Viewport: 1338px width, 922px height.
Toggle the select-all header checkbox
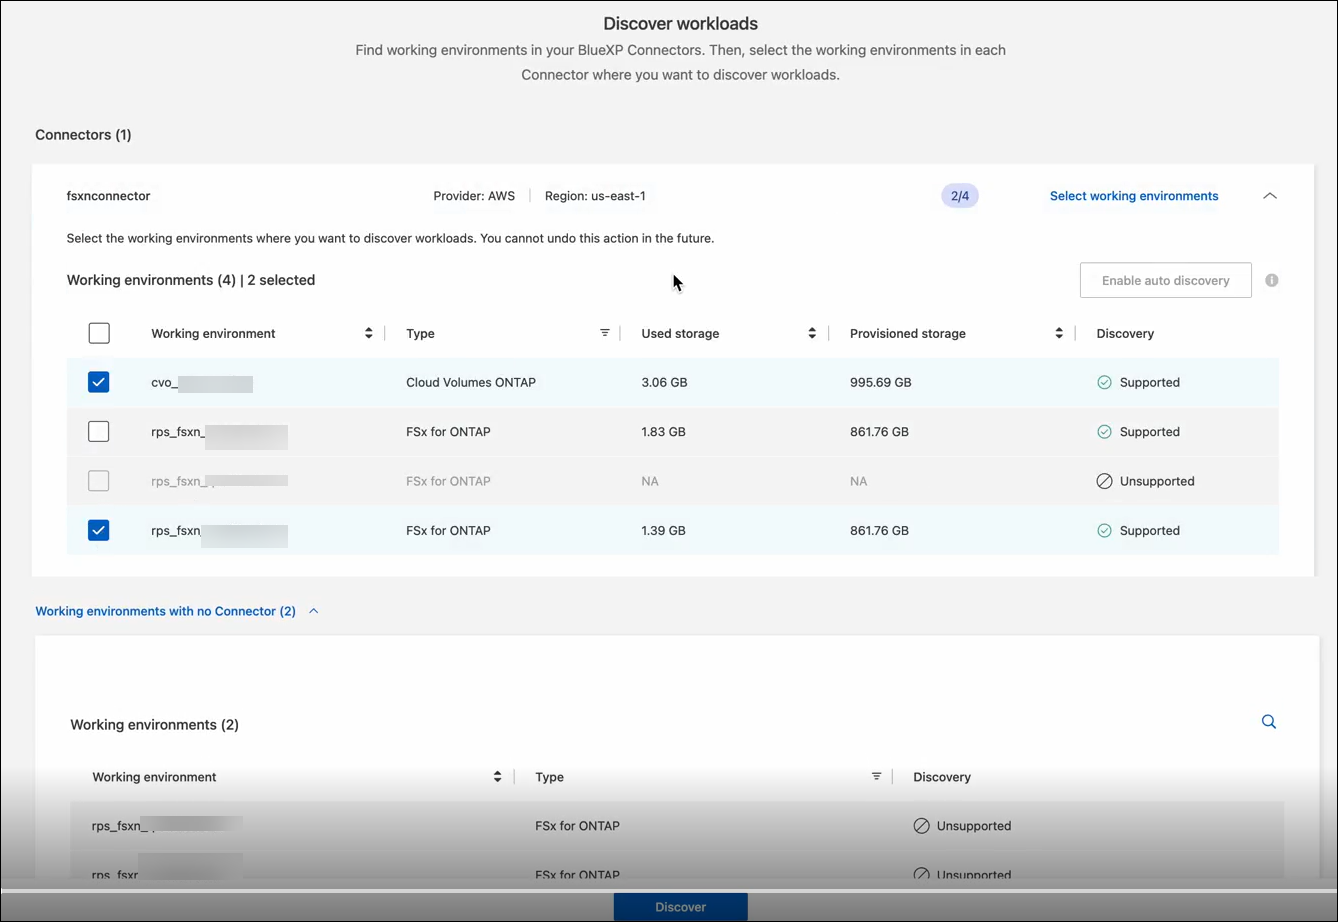(x=99, y=333)
